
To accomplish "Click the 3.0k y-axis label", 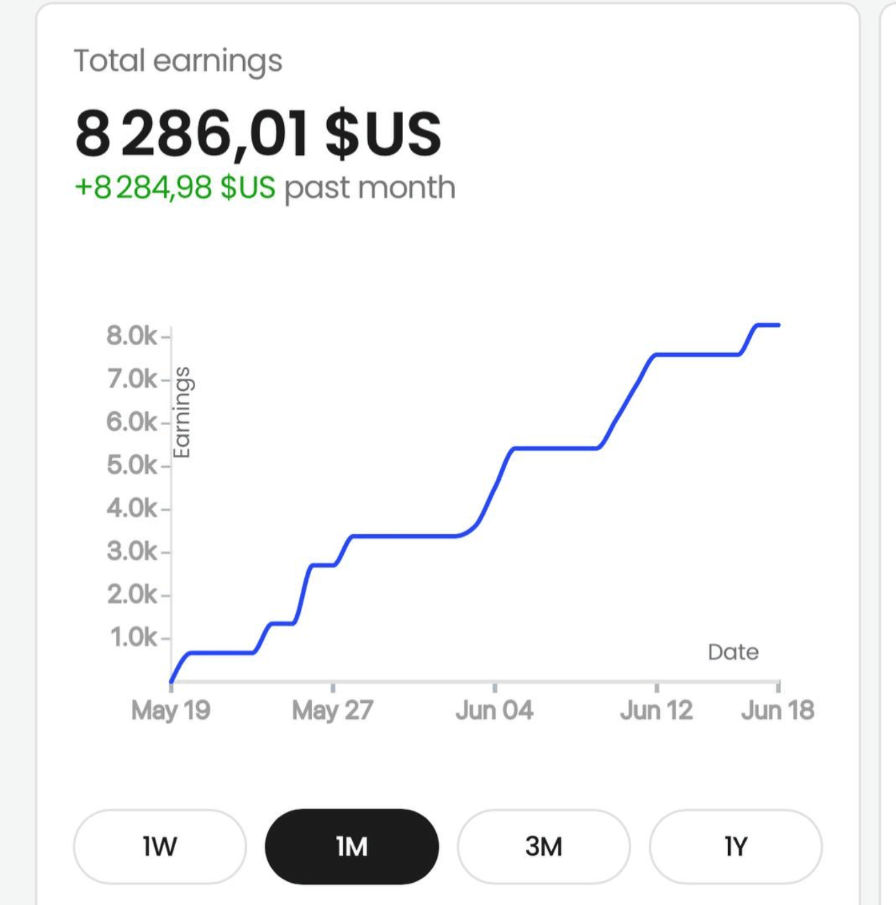I will [131, 552].
